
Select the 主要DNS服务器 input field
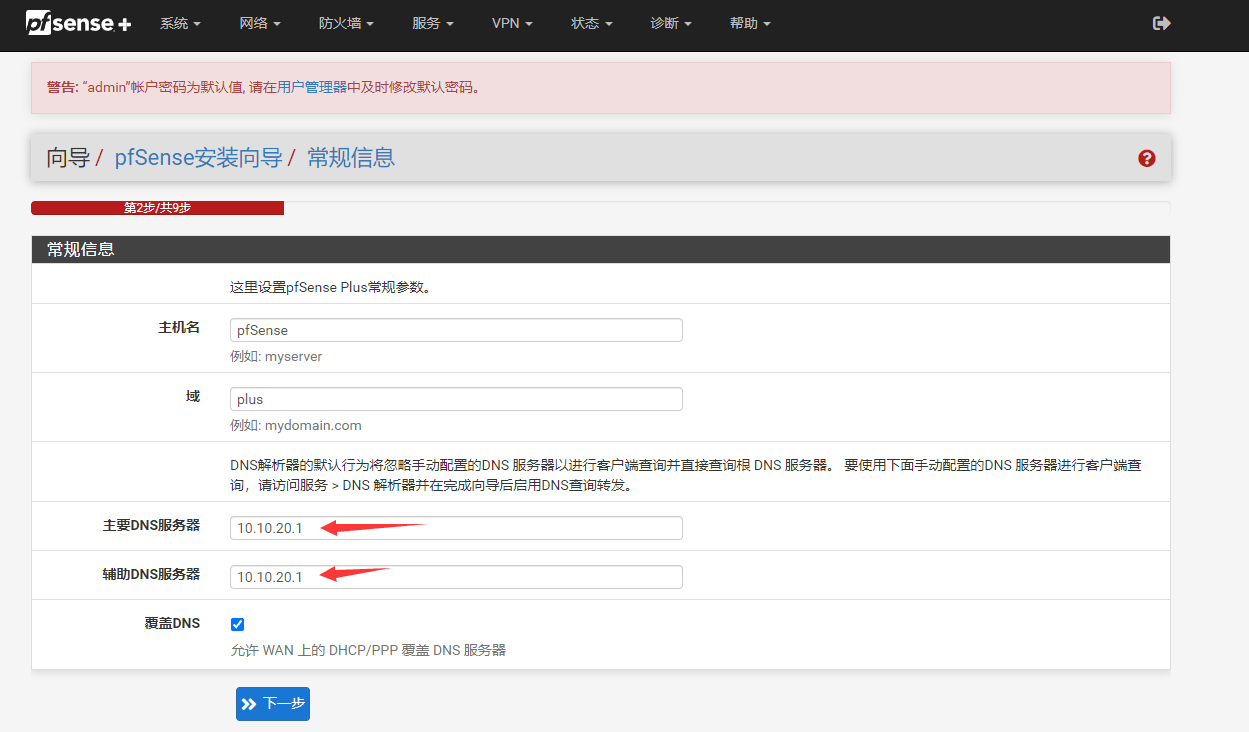click(x=456, y=528)
